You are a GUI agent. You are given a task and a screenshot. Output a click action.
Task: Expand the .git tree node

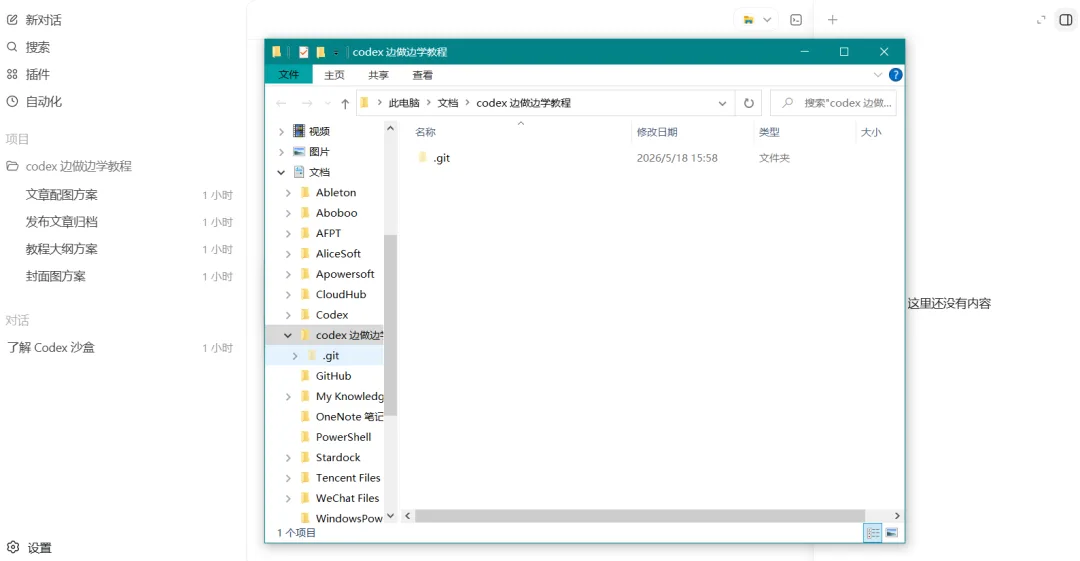[295, 356]
